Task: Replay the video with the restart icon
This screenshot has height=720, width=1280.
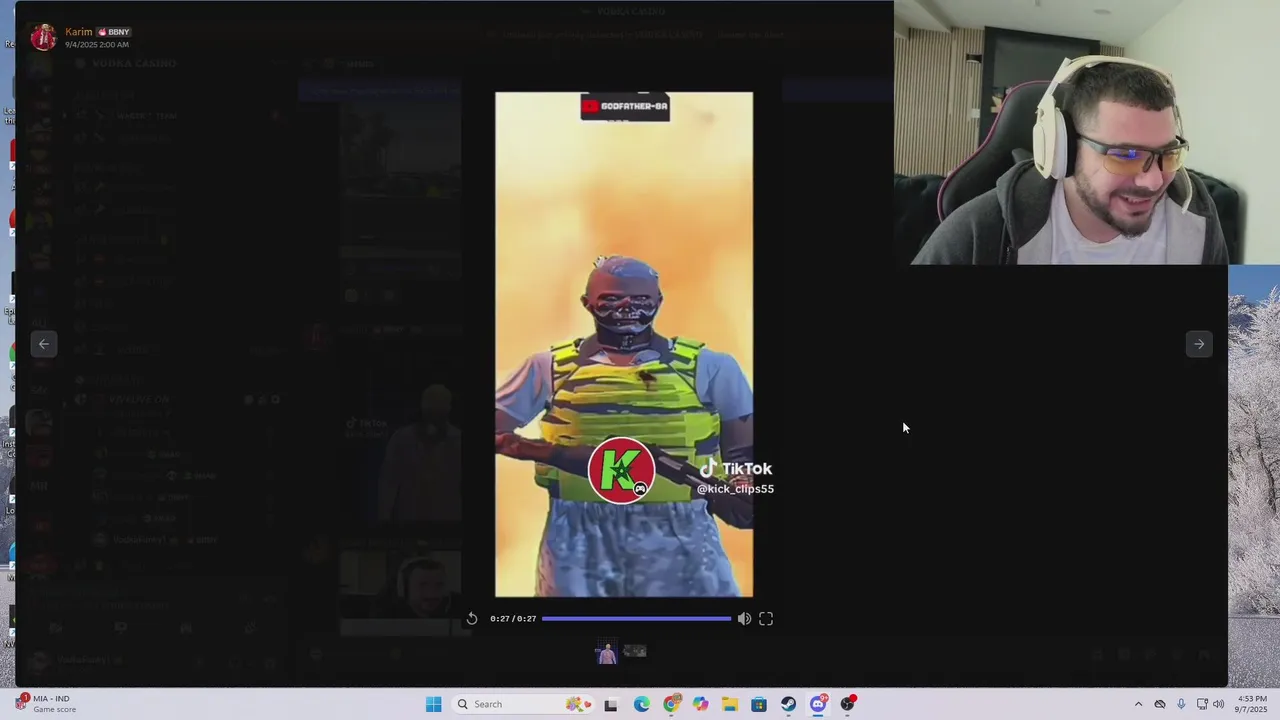Action: 472,619
